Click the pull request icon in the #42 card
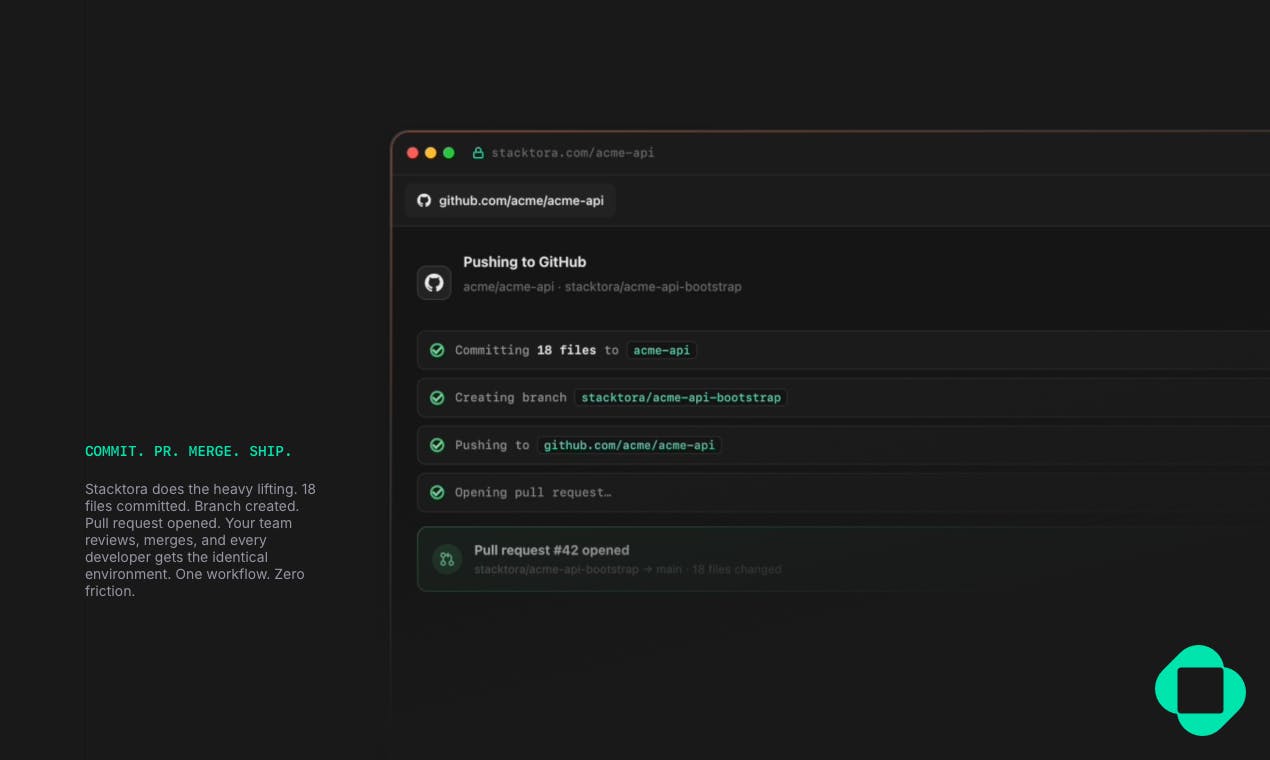 click(x=447, y=559)
